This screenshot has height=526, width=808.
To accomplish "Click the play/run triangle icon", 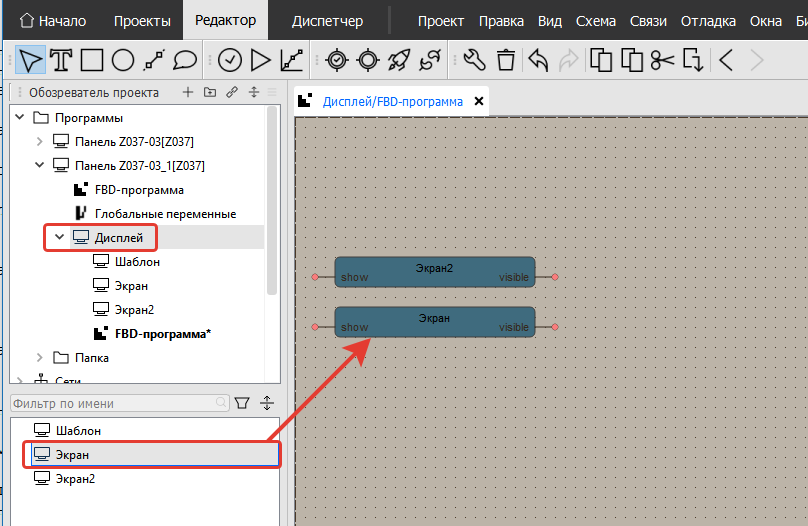I will point(261,61).
